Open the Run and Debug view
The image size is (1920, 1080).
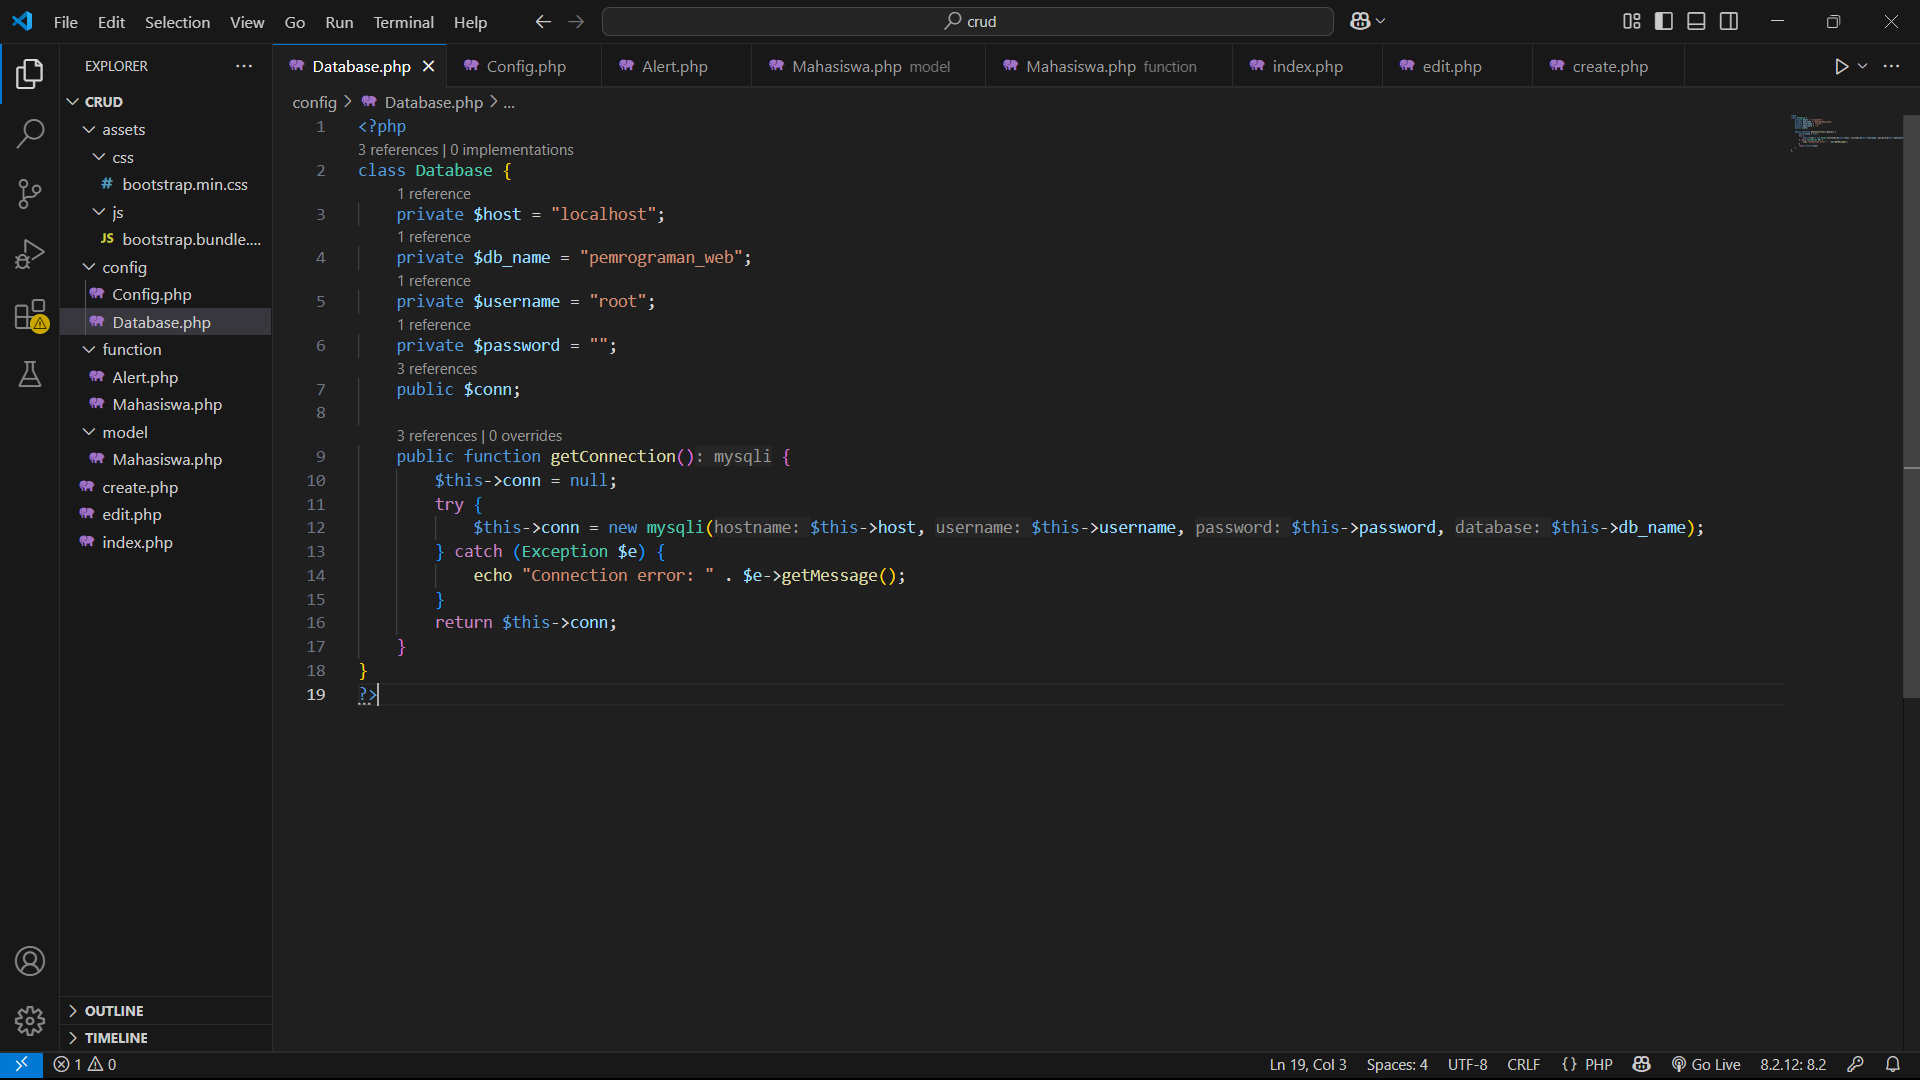[x=30, y=254]
